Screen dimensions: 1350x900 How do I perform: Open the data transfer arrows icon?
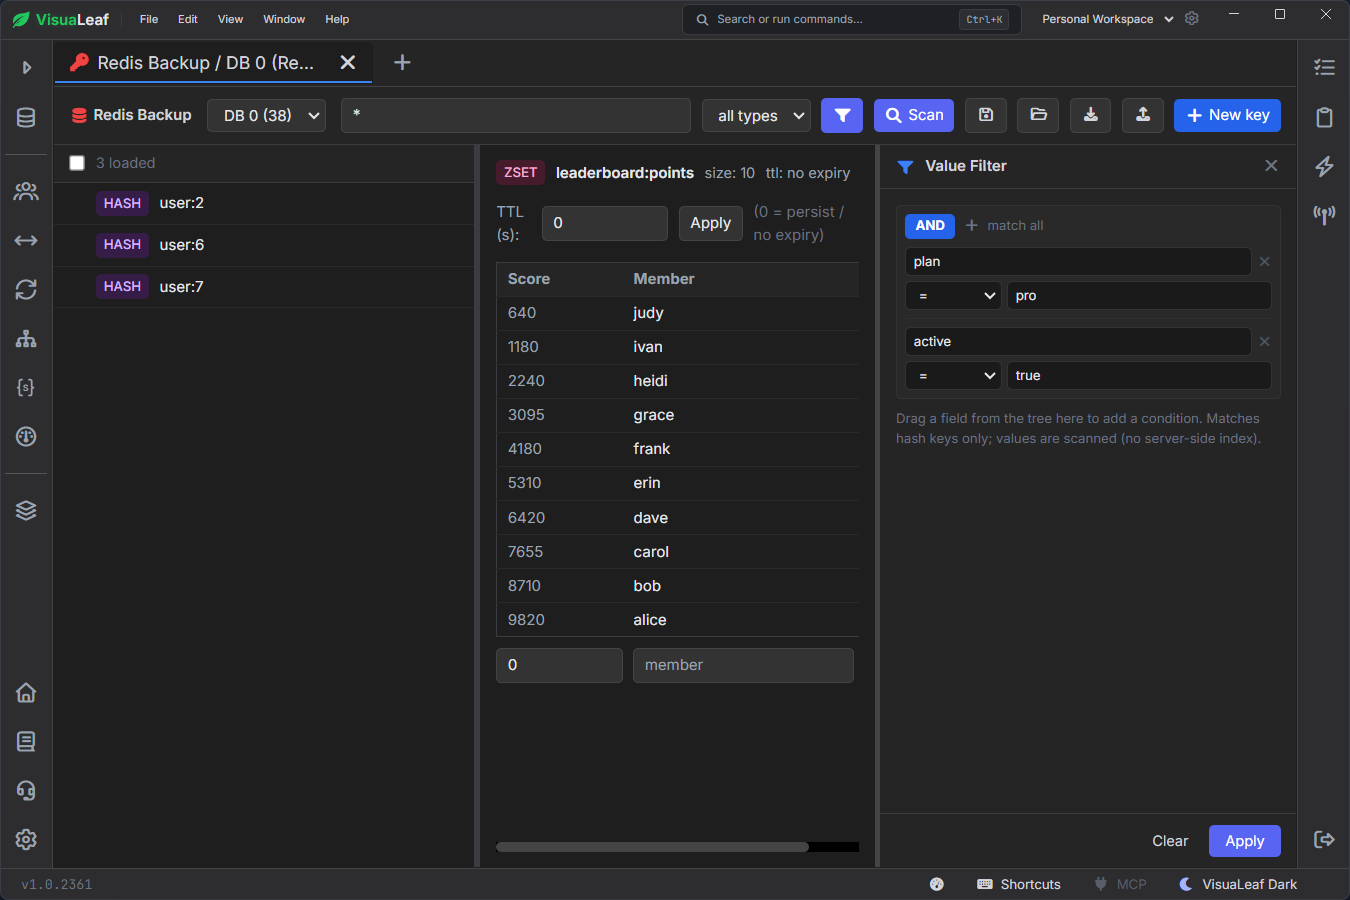tap(26, 240)
